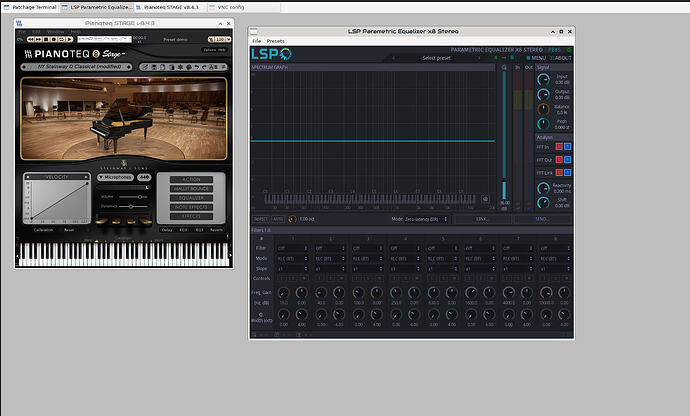Click the Pitch knob in LSP Signal panel
690x416 pixels.
click(543, 124)
